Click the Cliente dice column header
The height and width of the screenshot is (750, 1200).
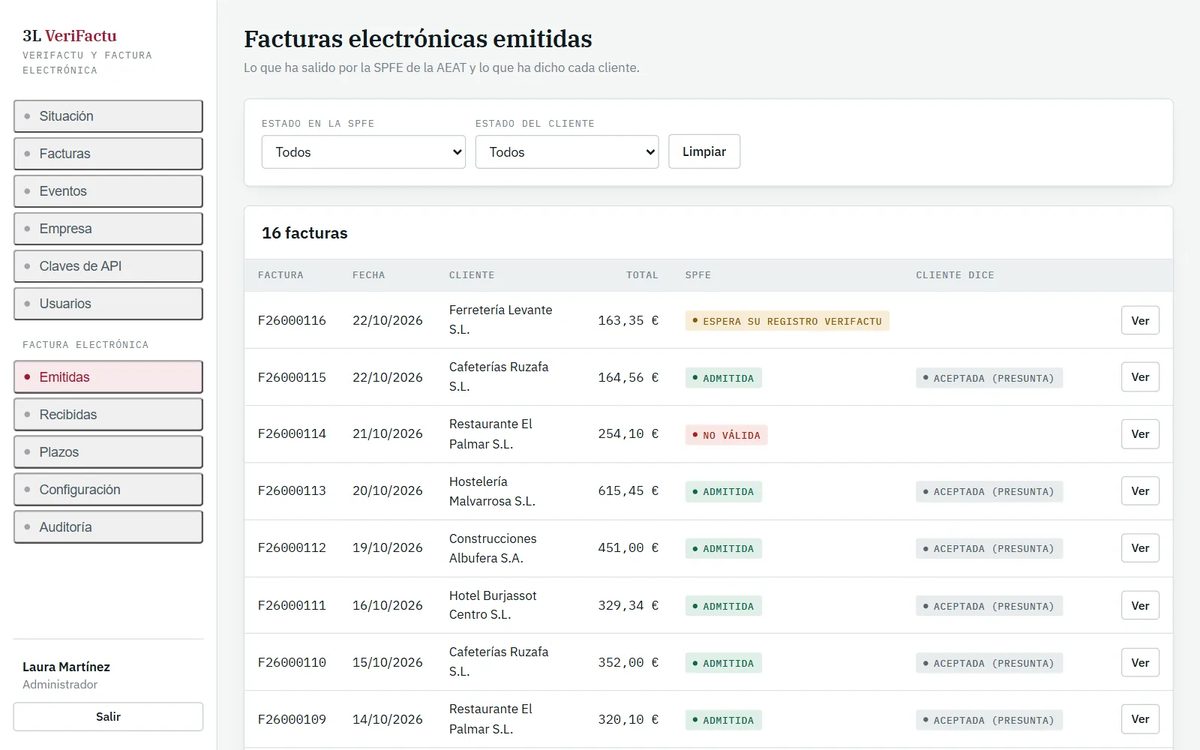[x=955, y=275]
